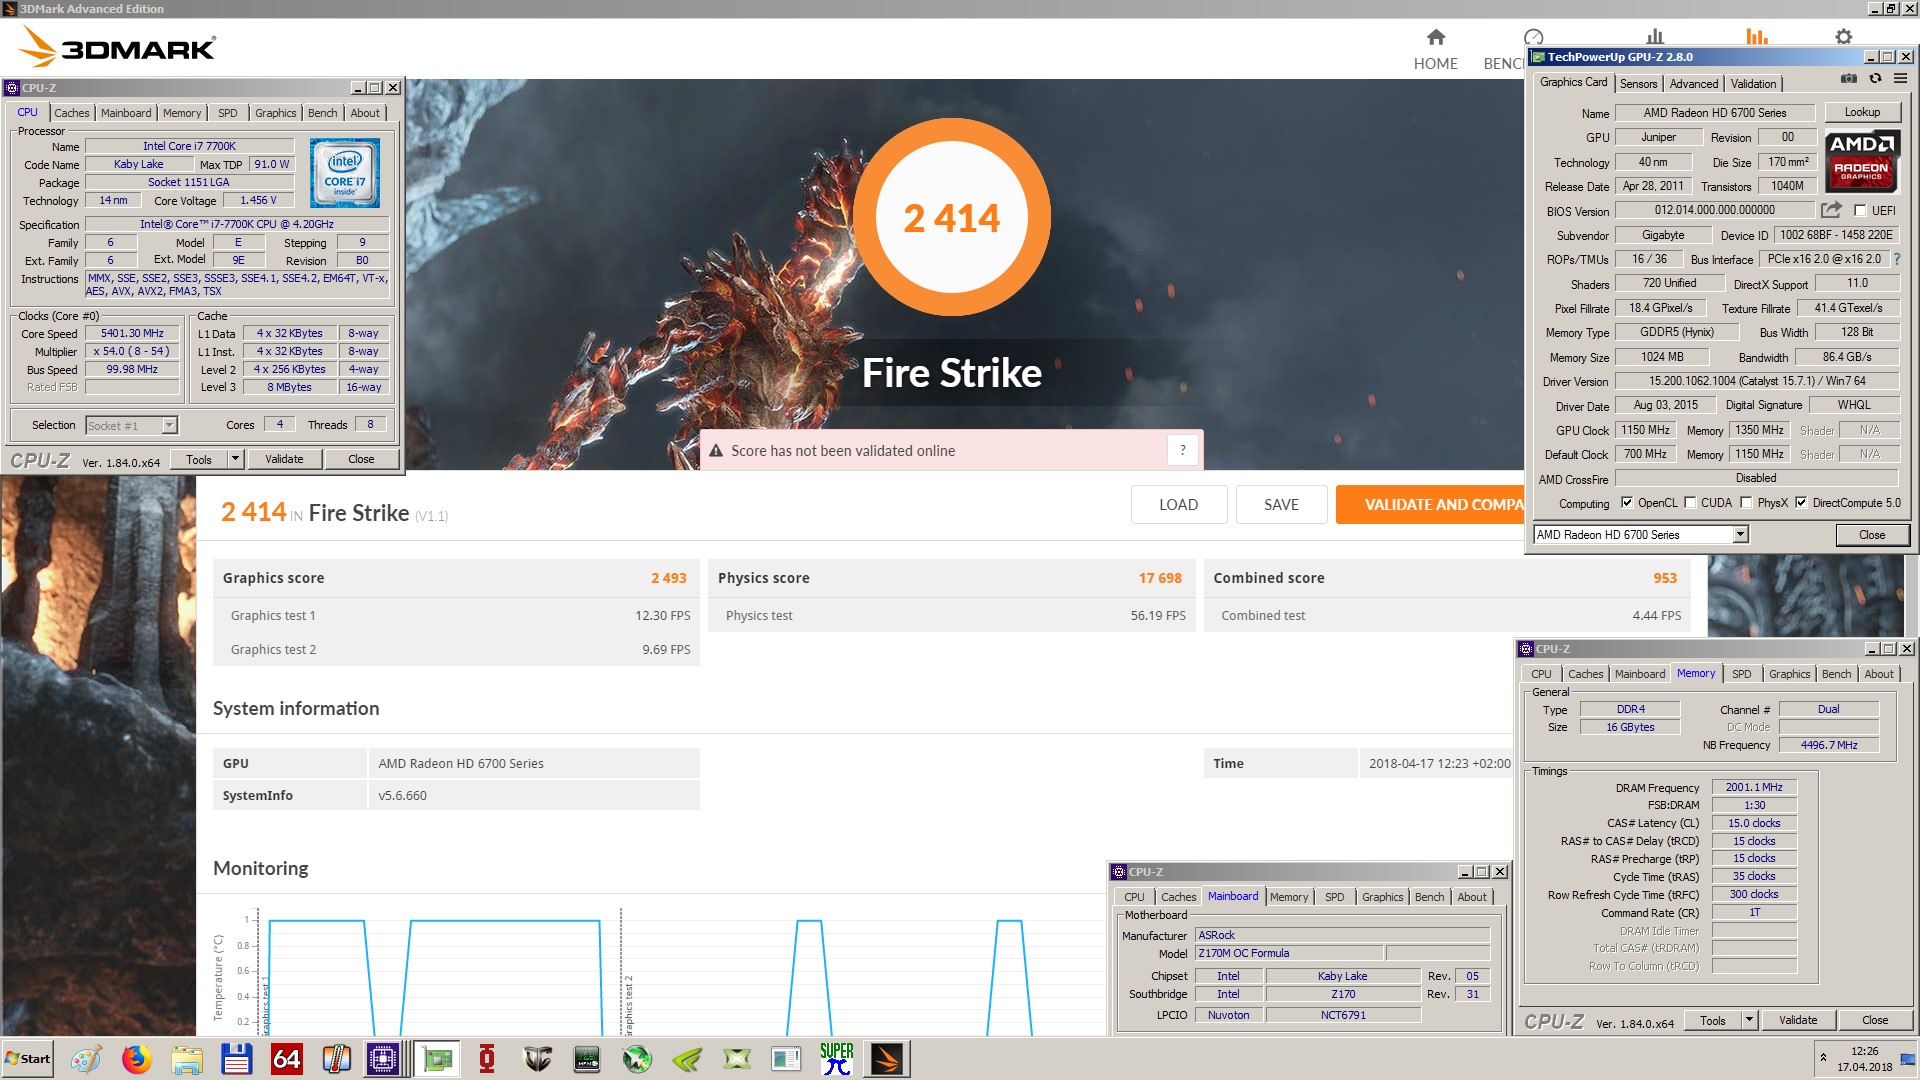
Task: Click the Bus Interface question mark in GPU-Z
Action: pyautogui.click(x=1897, y=259)
